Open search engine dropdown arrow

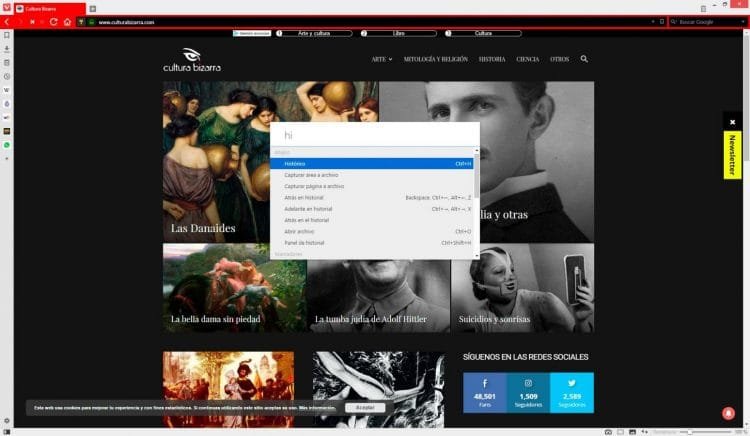(x=743, y=22)
